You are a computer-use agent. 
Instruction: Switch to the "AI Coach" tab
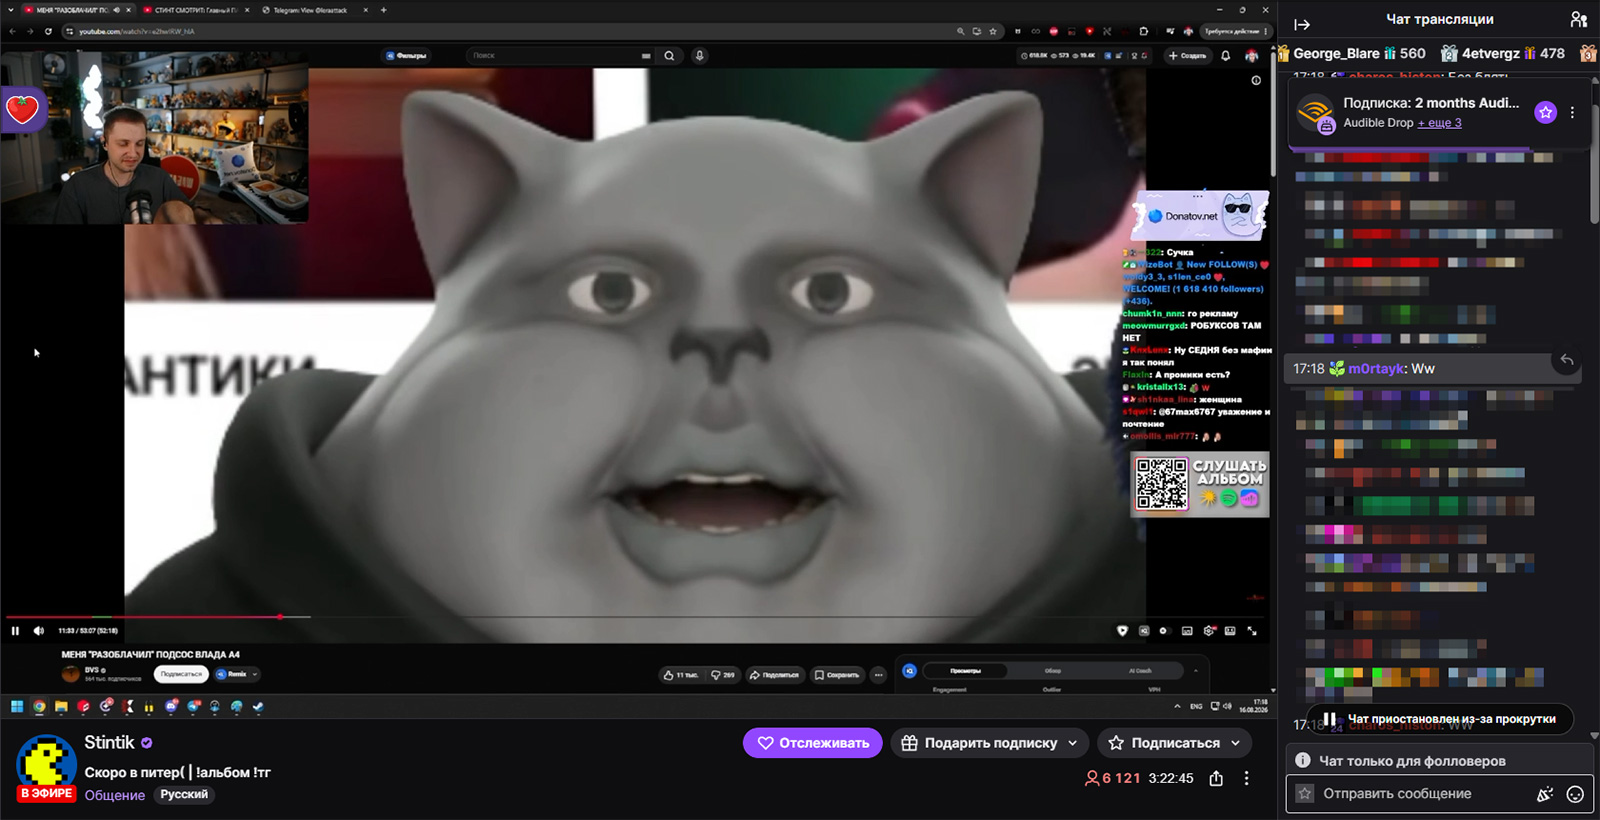pos(1140,671)
